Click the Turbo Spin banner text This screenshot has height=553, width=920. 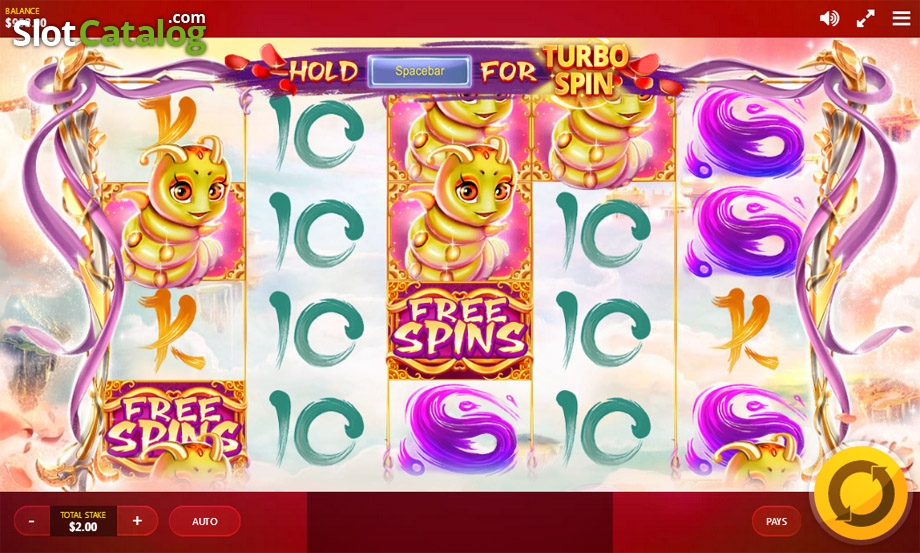585,70
